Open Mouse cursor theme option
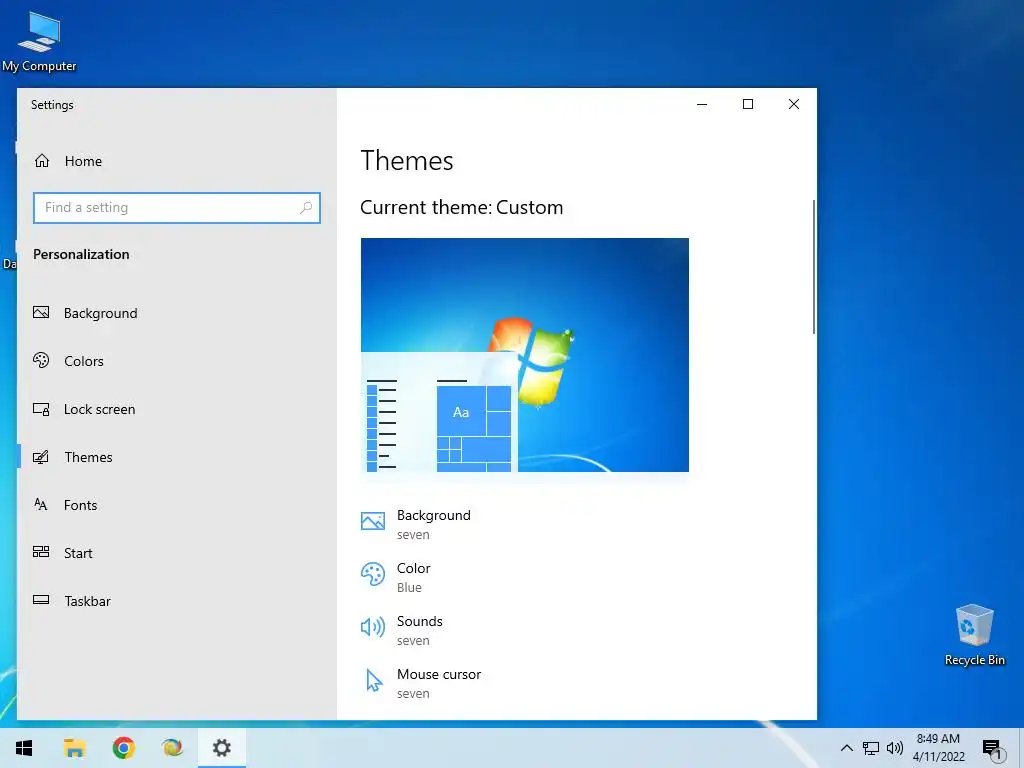Image resolution: width=1024 pixels, height=768 pixels. [x=439, y=683]
